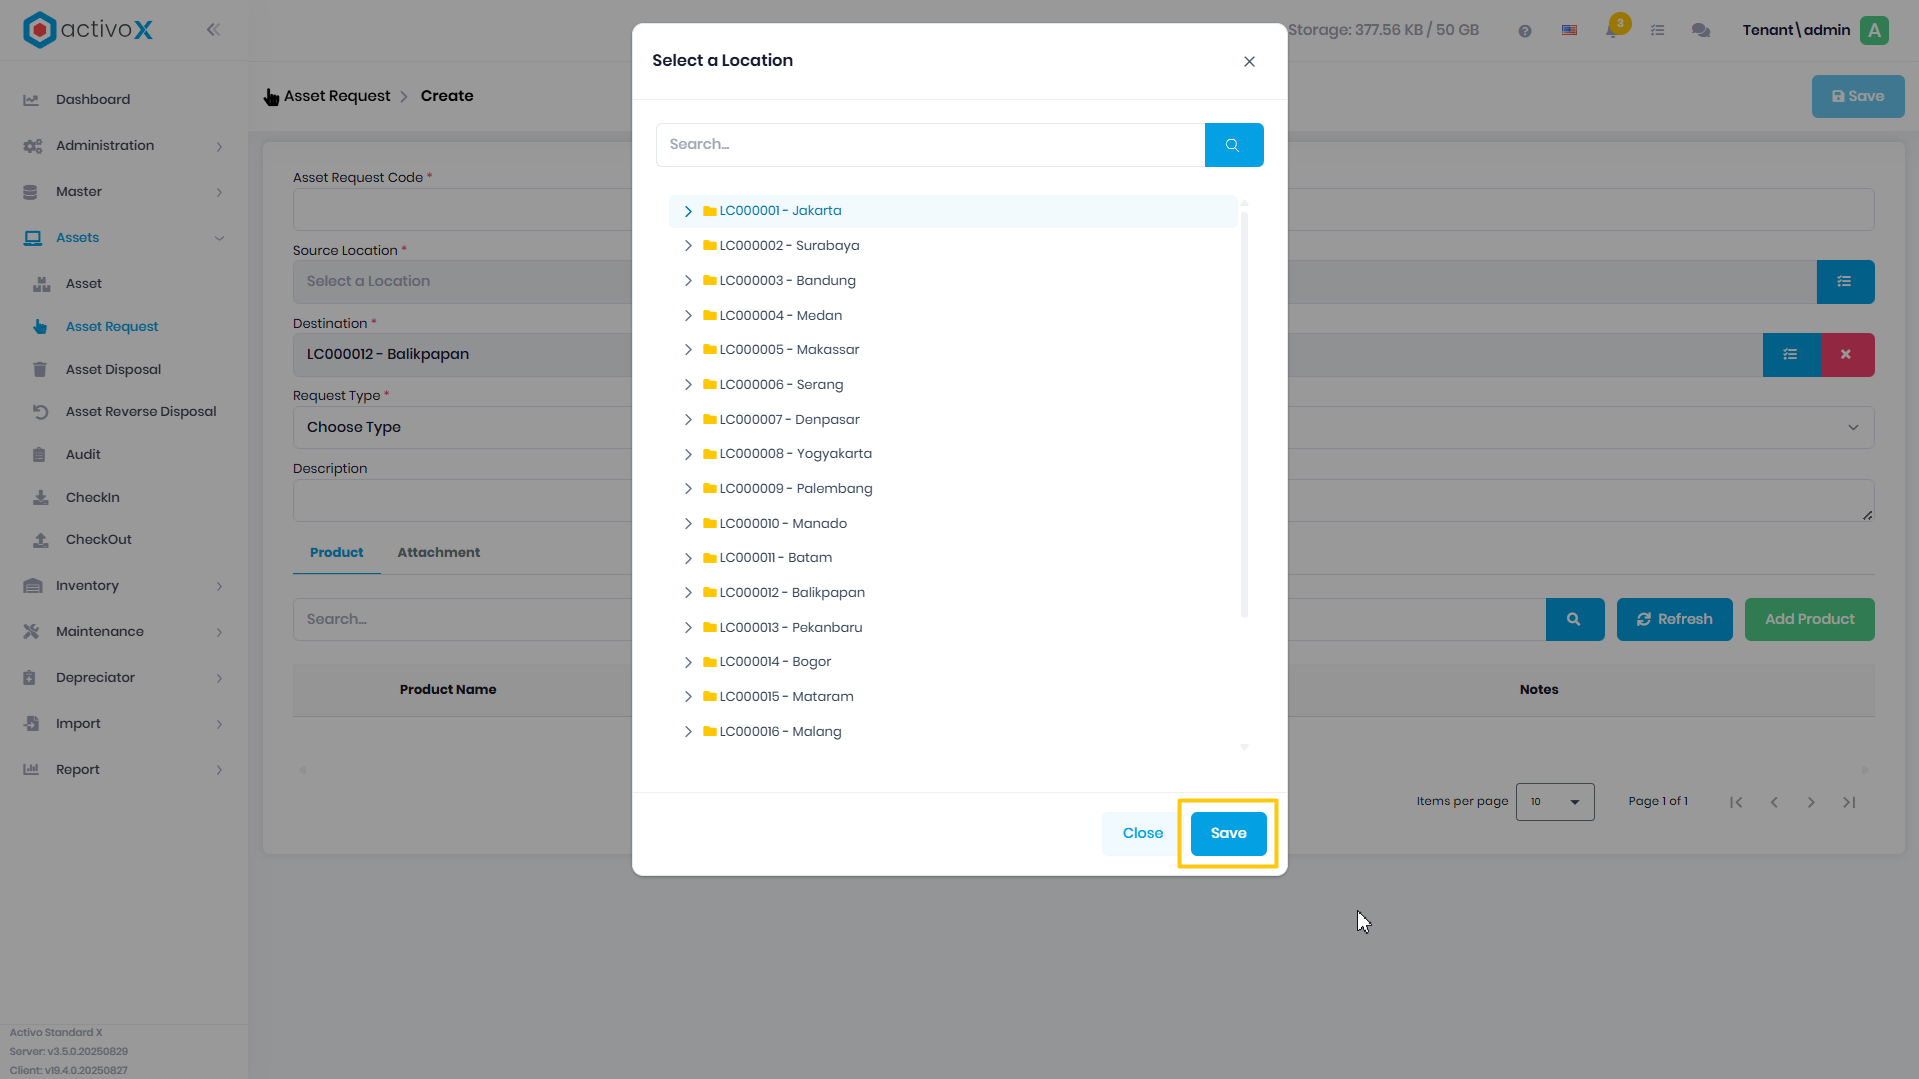This screenshot has height=1079, width=1919.
Task: Expand the LC000002 - Surabaya node
Action: pyautogui.click(x=688, y=246)
